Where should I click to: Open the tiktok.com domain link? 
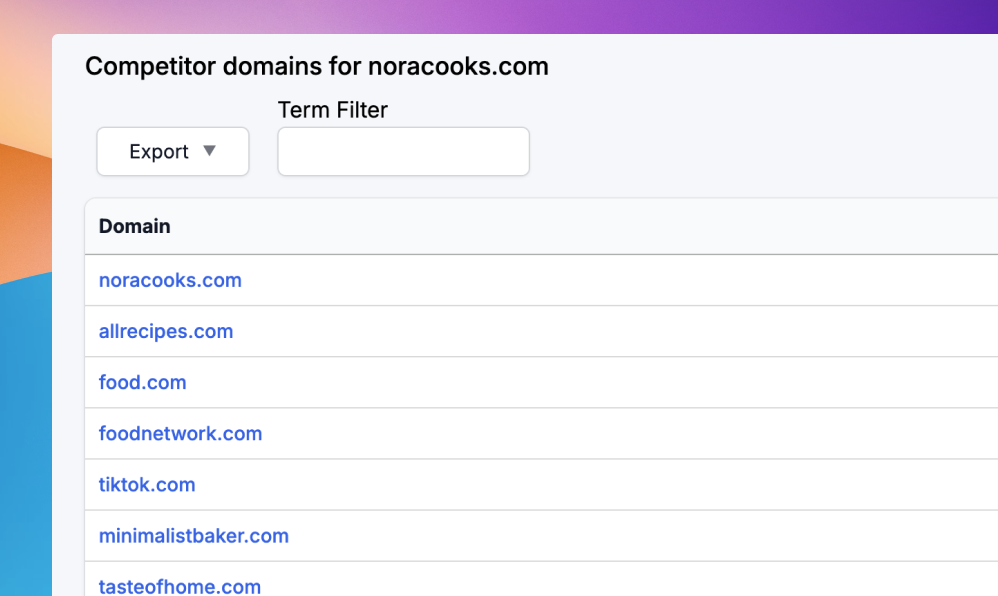tap(147, 485)
